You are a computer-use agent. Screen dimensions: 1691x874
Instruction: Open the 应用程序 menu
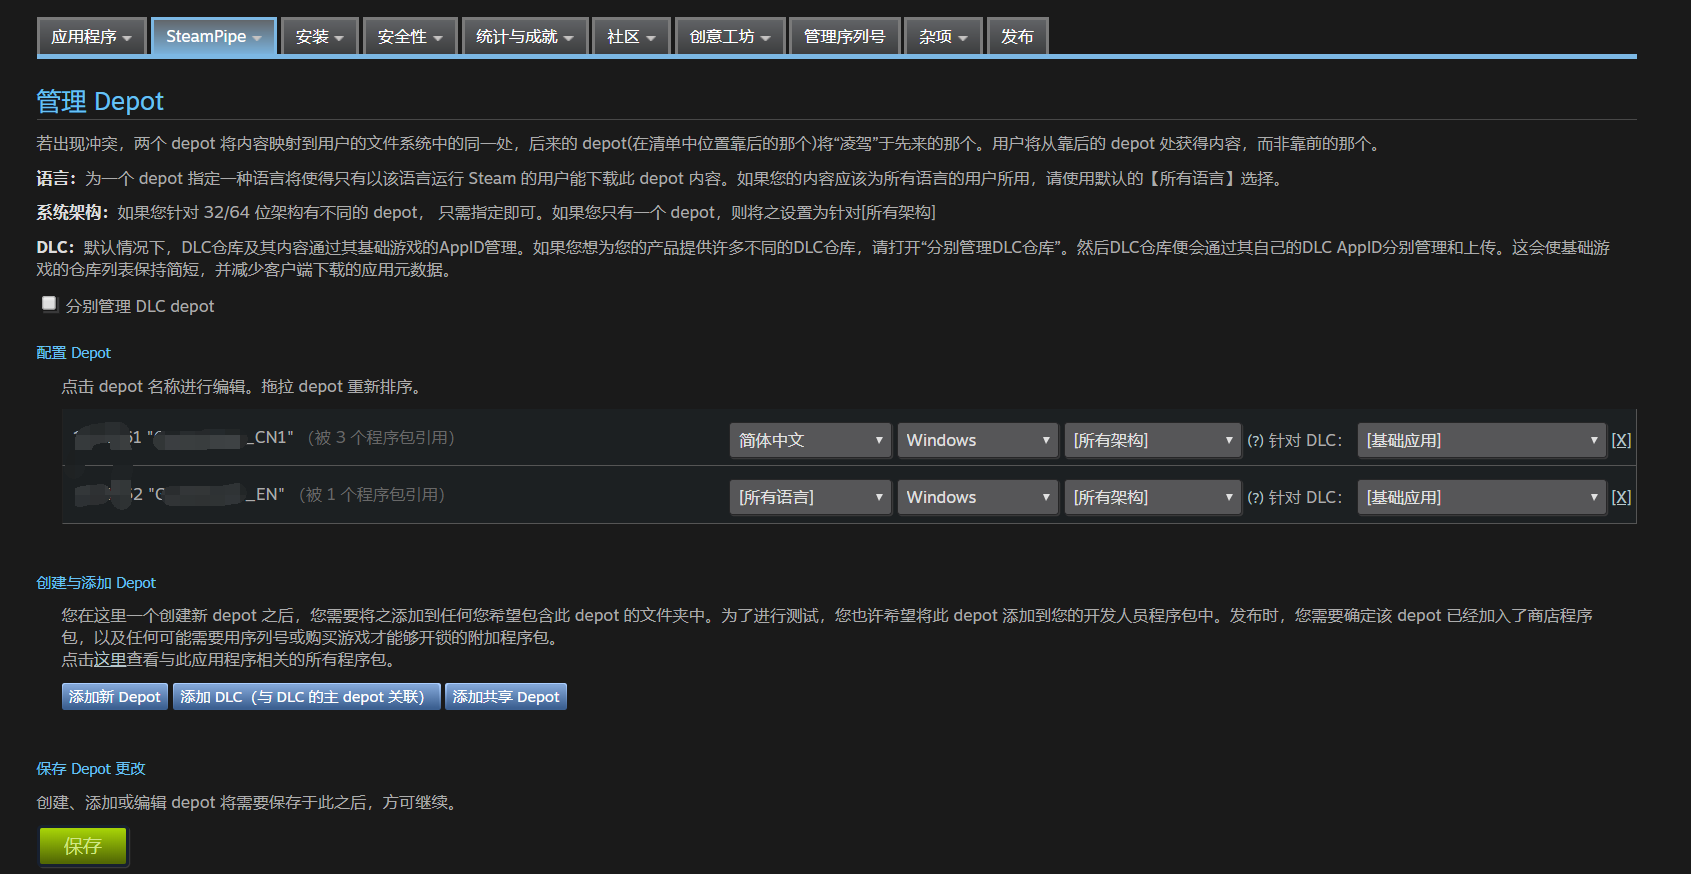click(x=92, y=37)
